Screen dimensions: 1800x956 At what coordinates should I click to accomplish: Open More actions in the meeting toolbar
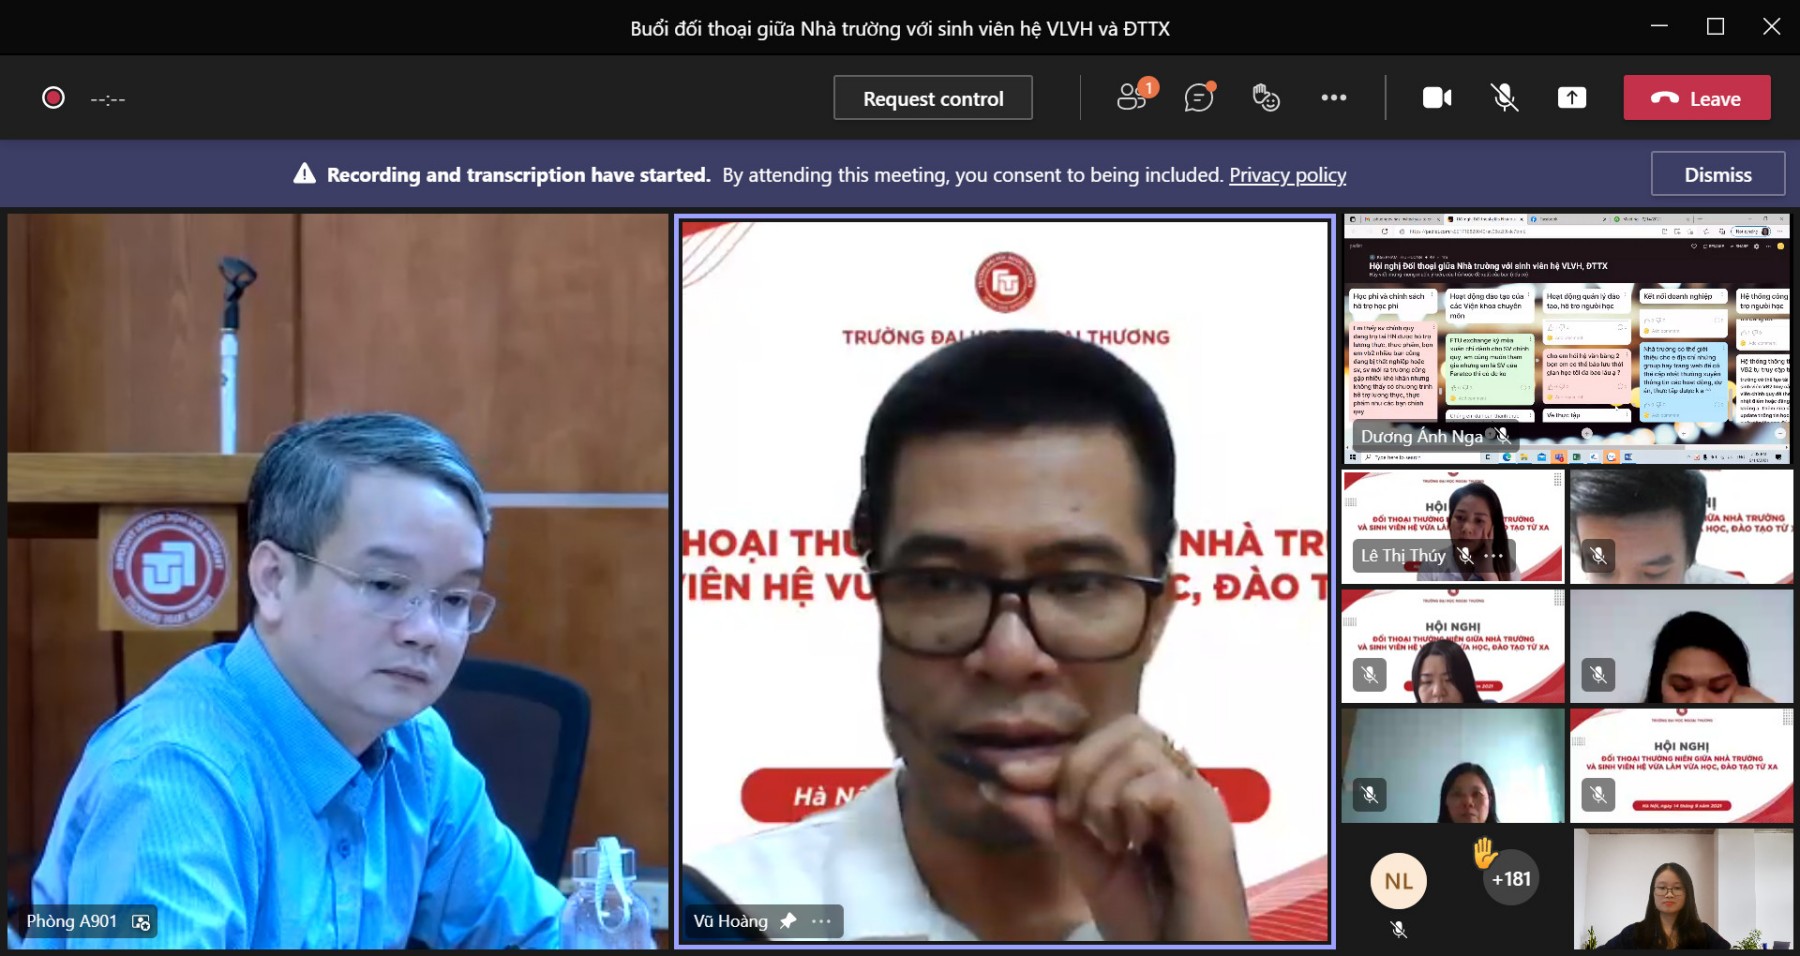click(x=1333, y=98)
